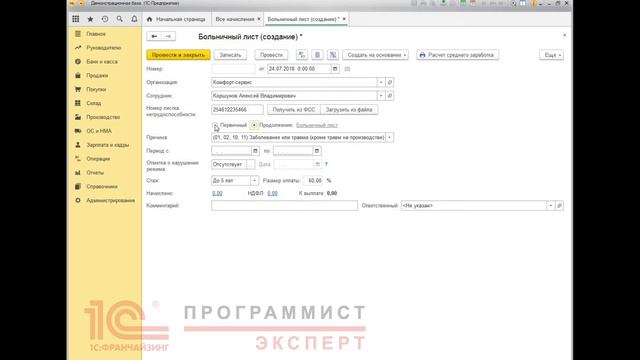Screen dimensions: 640x360
Task: Open calendar for Период с date
Action: (255, 151)
